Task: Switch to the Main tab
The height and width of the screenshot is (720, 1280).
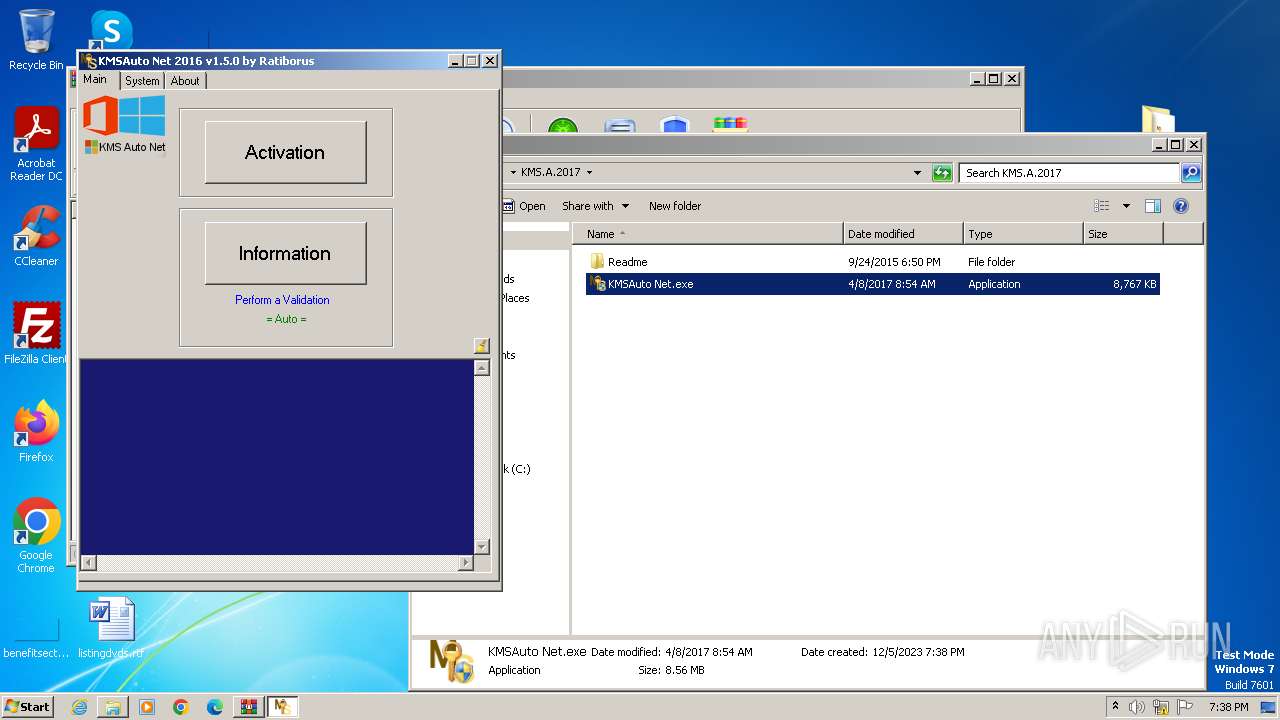Action: (x=95, y=80)
